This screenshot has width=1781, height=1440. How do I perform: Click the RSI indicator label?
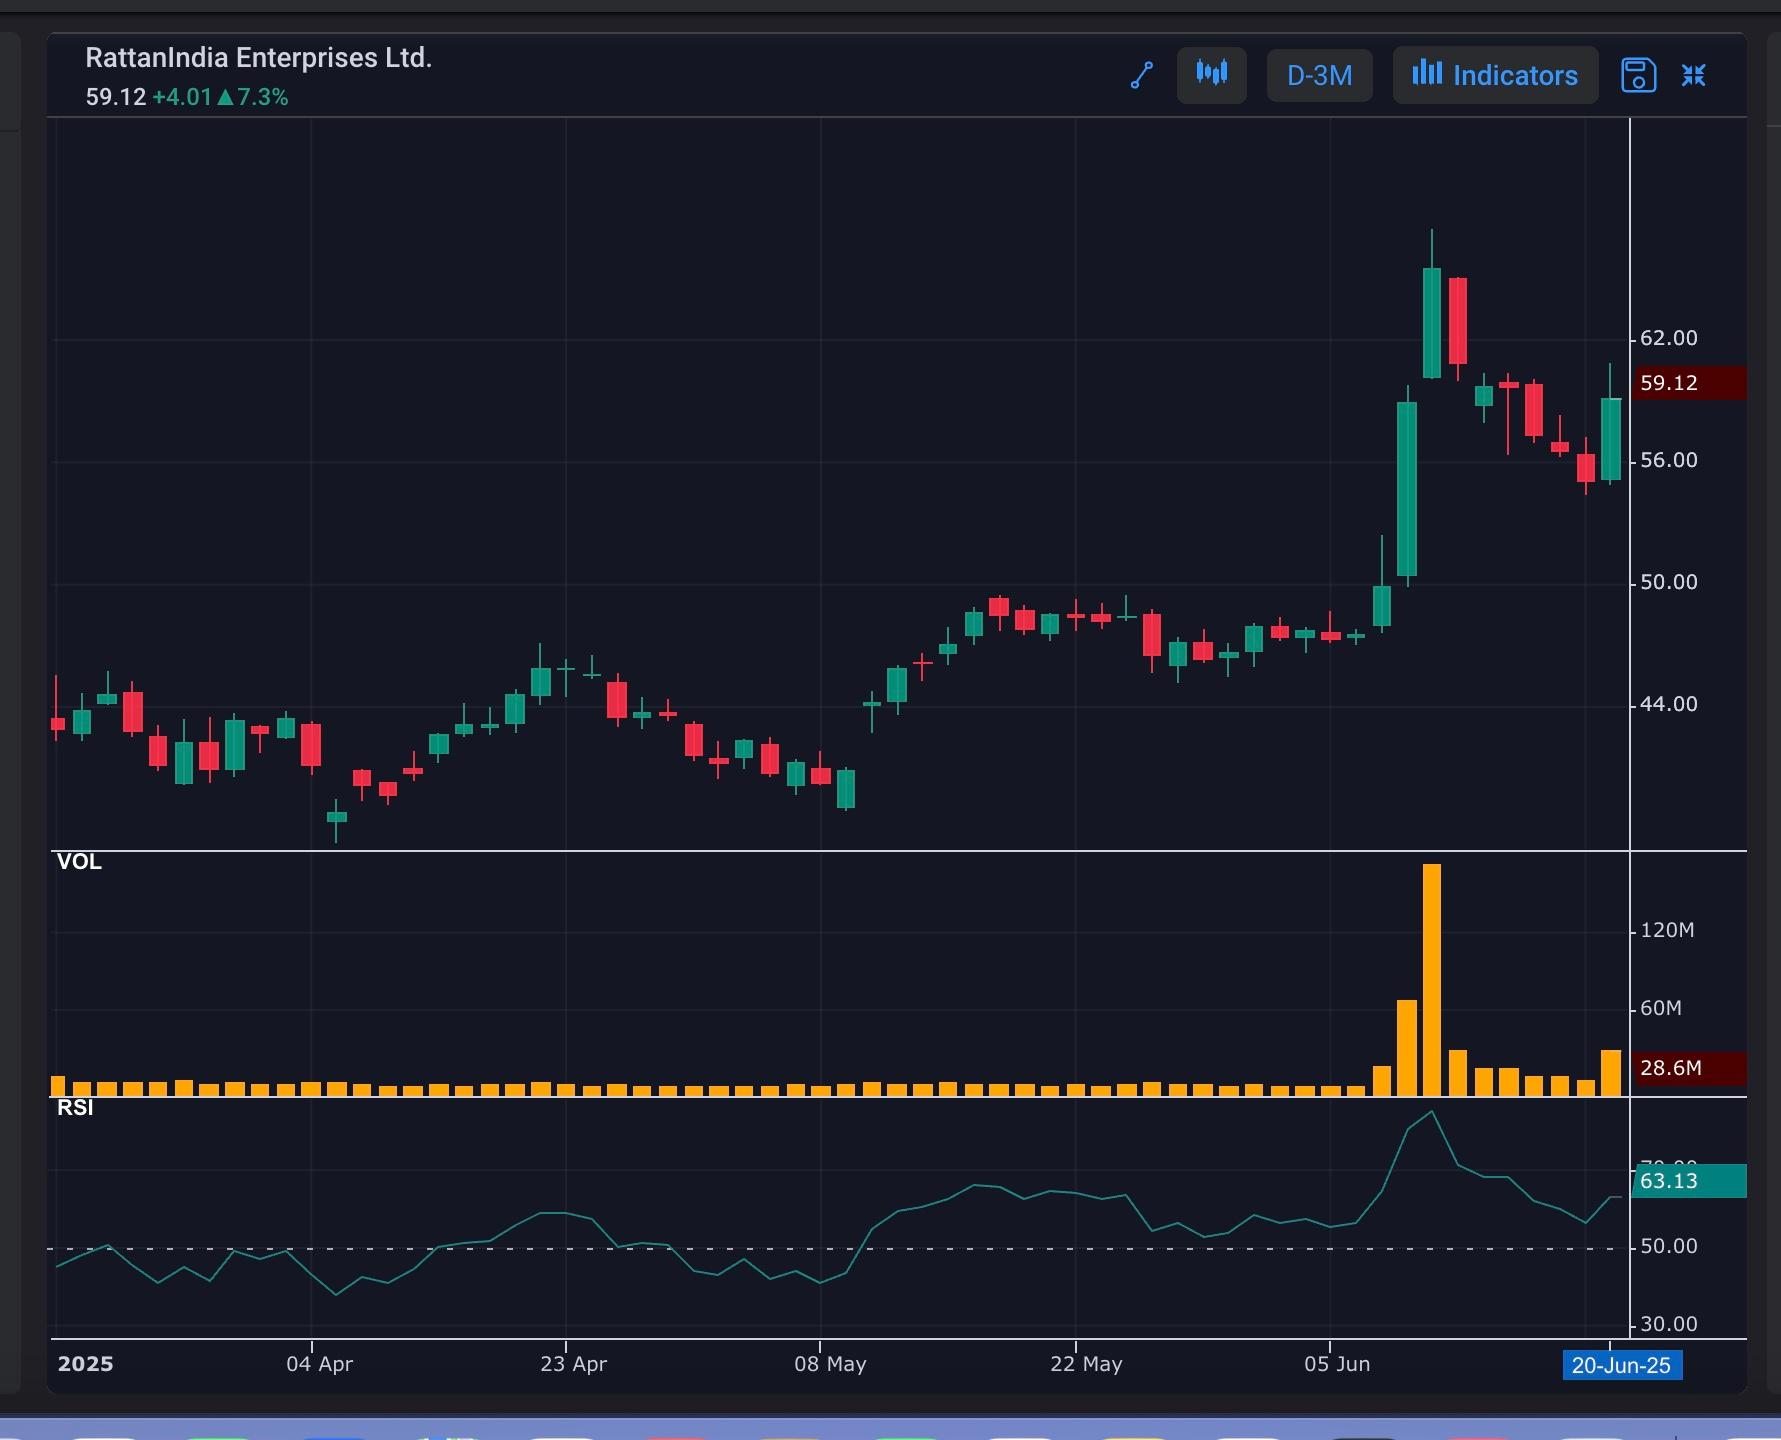tap(75, 1108)
